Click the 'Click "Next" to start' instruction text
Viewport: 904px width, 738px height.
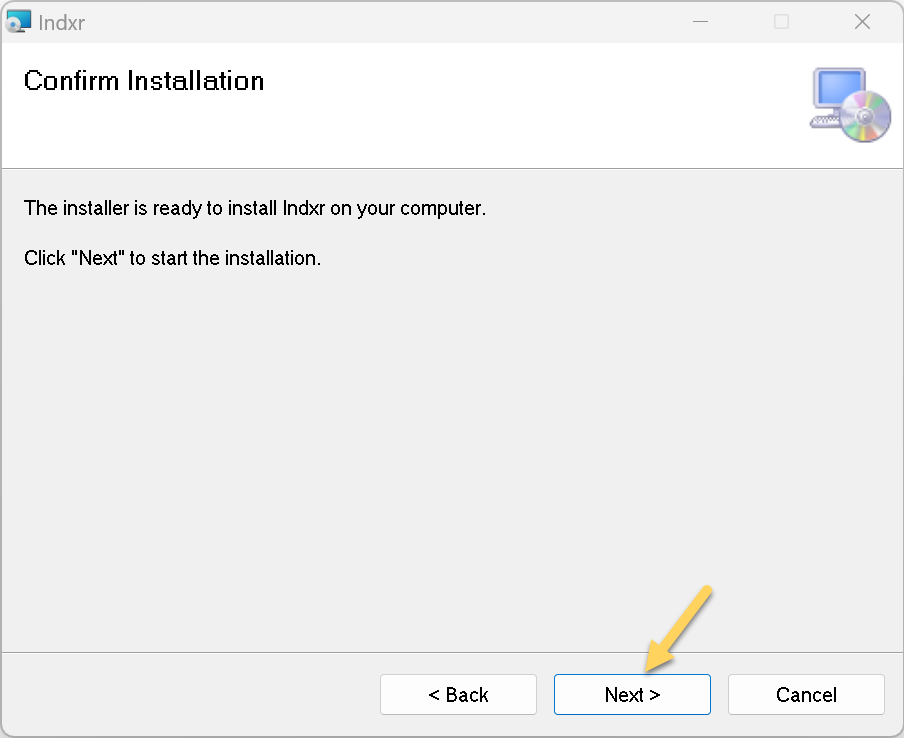[x=172, y=258]
